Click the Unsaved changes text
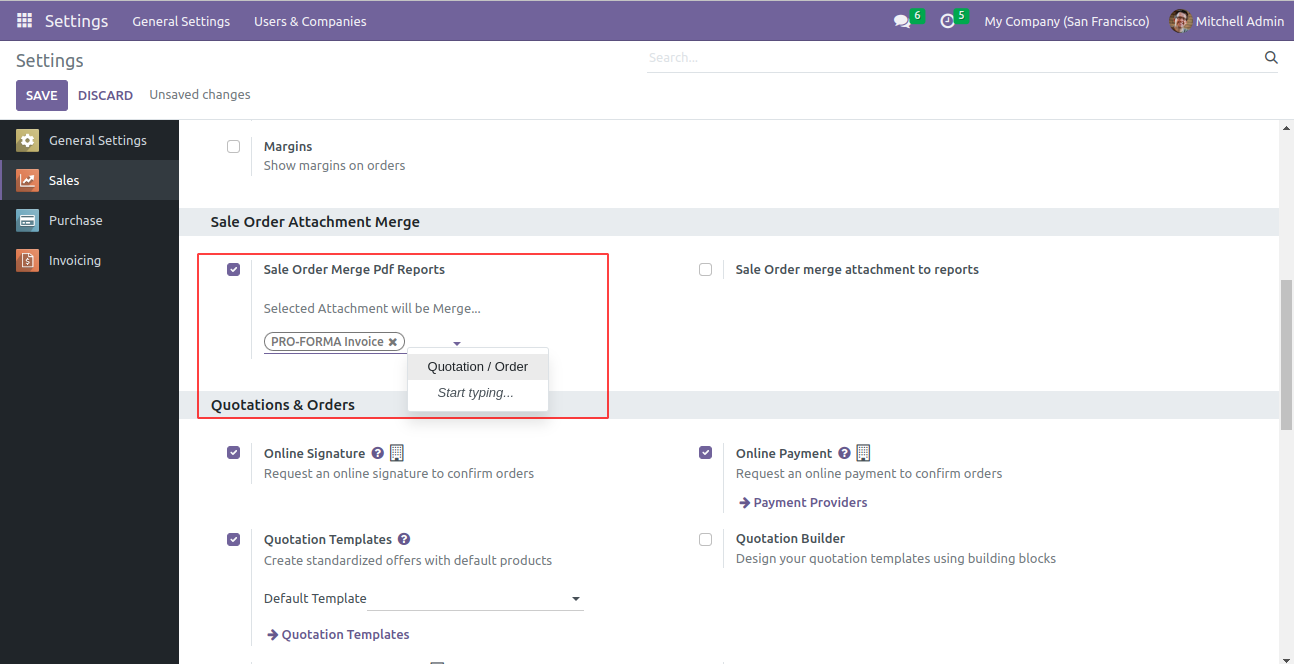The width and height of the screenshot is (1294, 664). point(200,95)
